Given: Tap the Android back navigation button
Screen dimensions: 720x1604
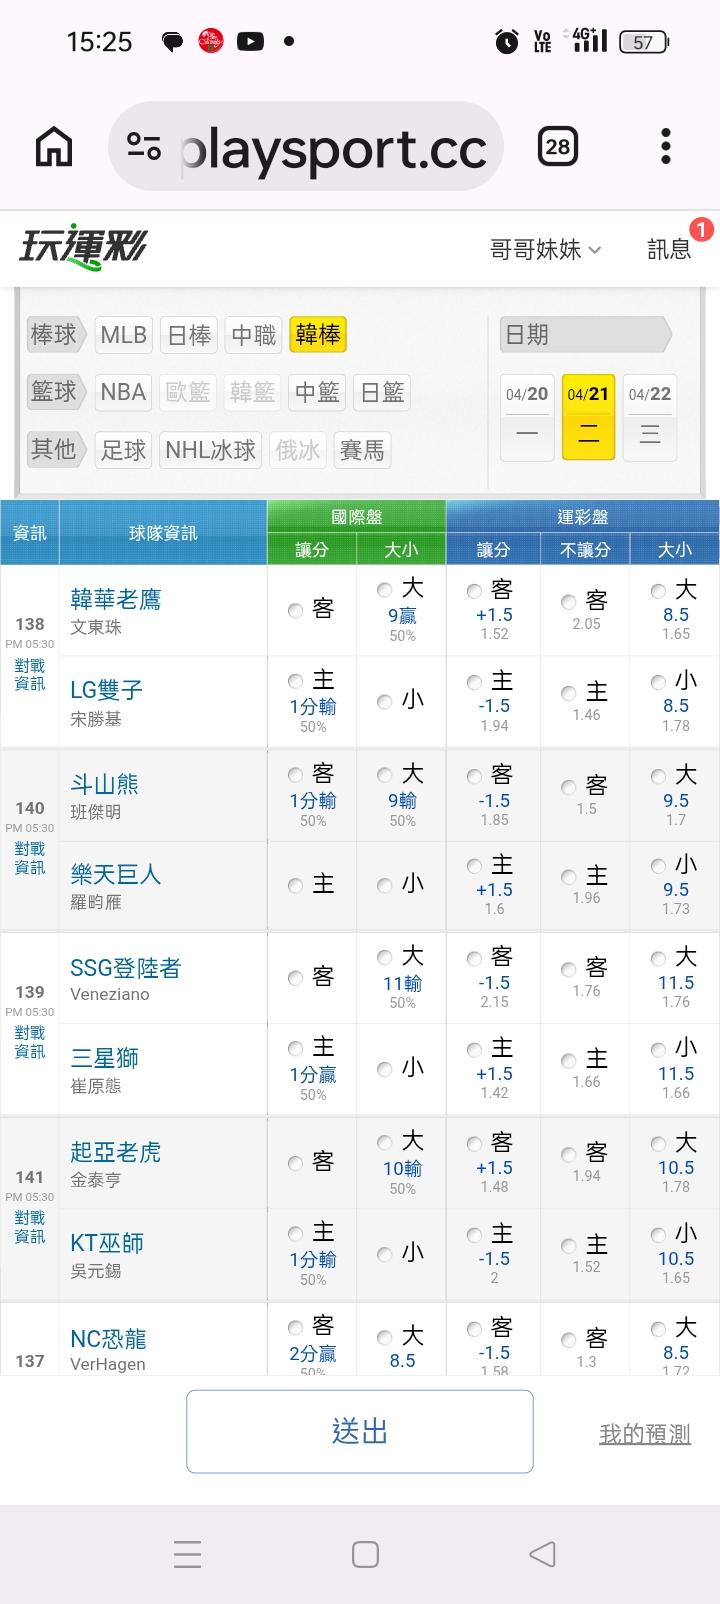Looking at the screenshot, I should (542, 1553).
